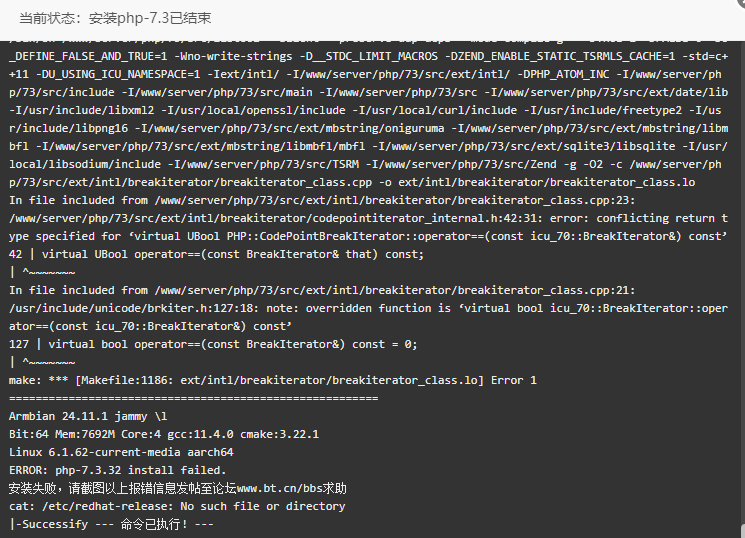Click the 'ERROR: php-7.3.32 install failed.' line
The image size is (745, 538).
(117, 471)
